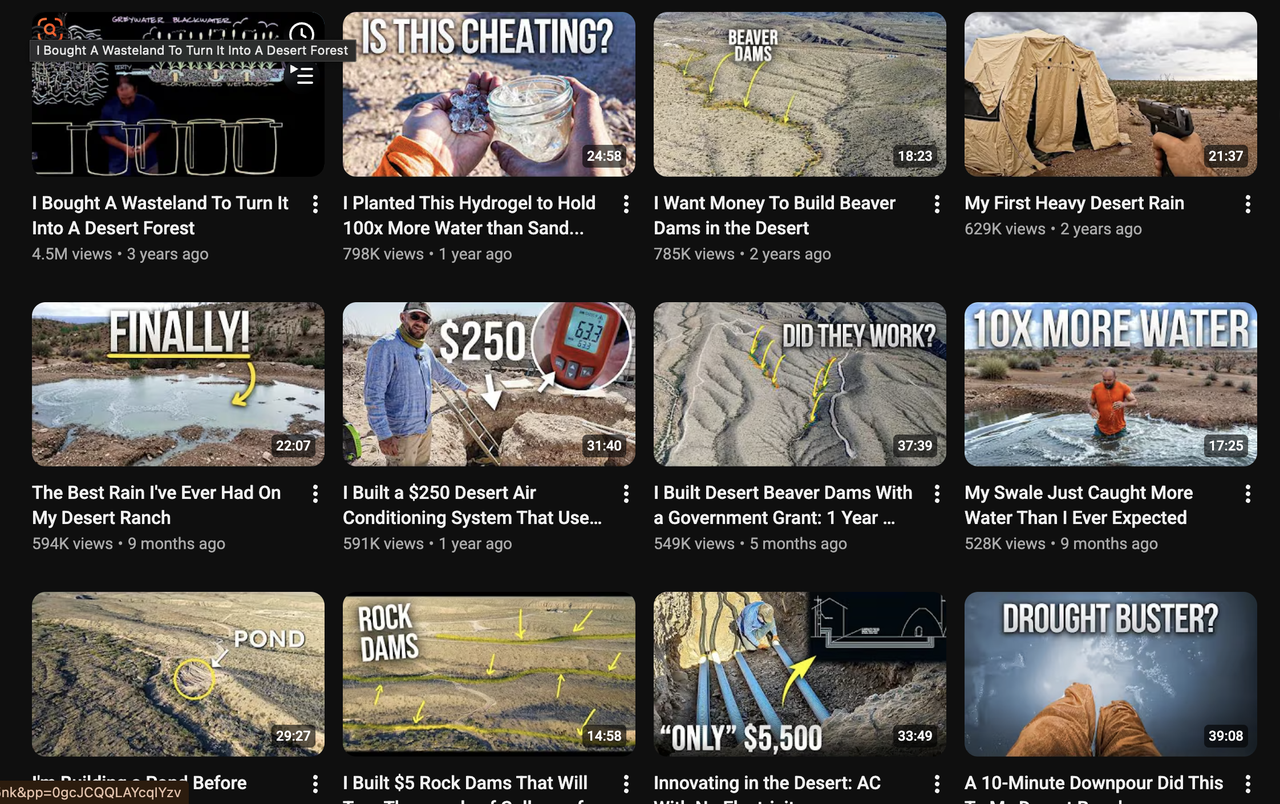Viewport: 1280px width, 804px height.
Task: Open the IS THIS CHEATING hydrogel thumbnail
Action: (x=489, y=94)
